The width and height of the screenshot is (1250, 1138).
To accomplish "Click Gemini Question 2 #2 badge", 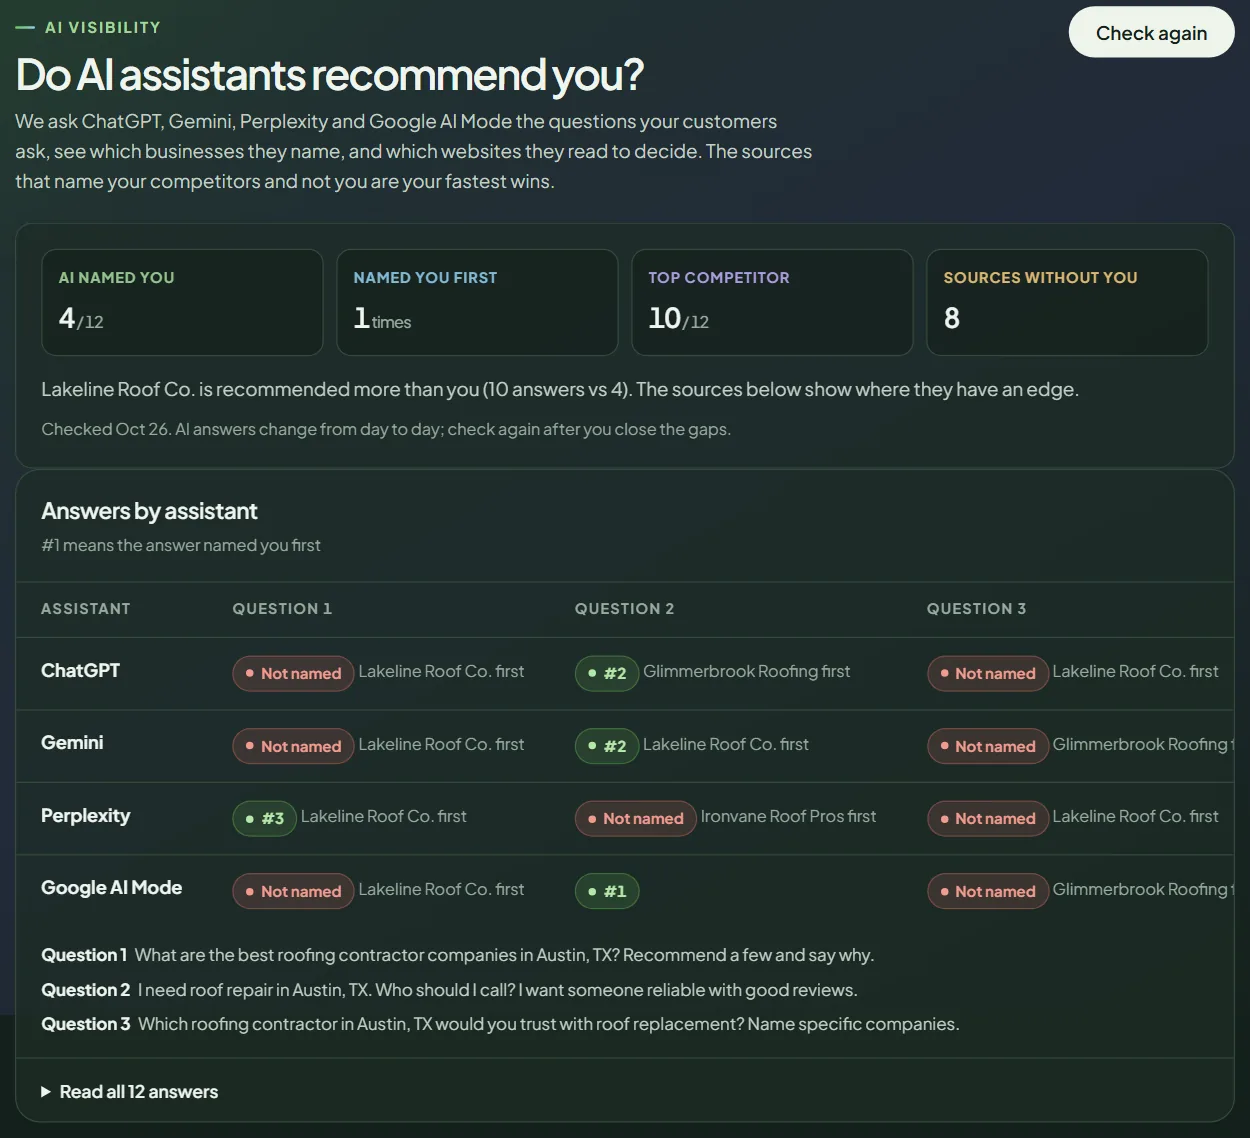I will point(607,746).
